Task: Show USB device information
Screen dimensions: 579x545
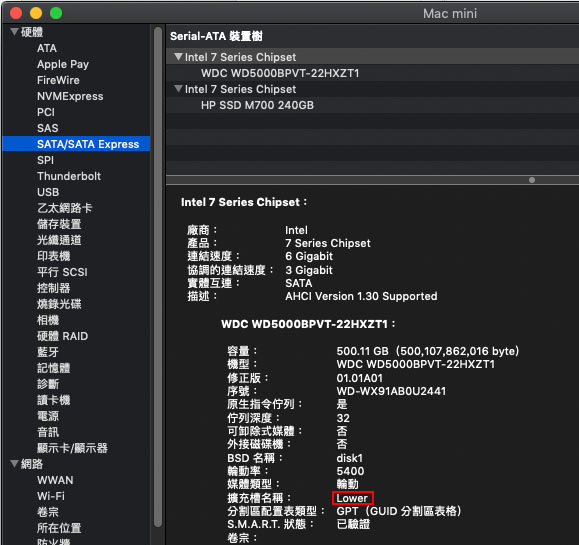Action: (x=48, y=192)
